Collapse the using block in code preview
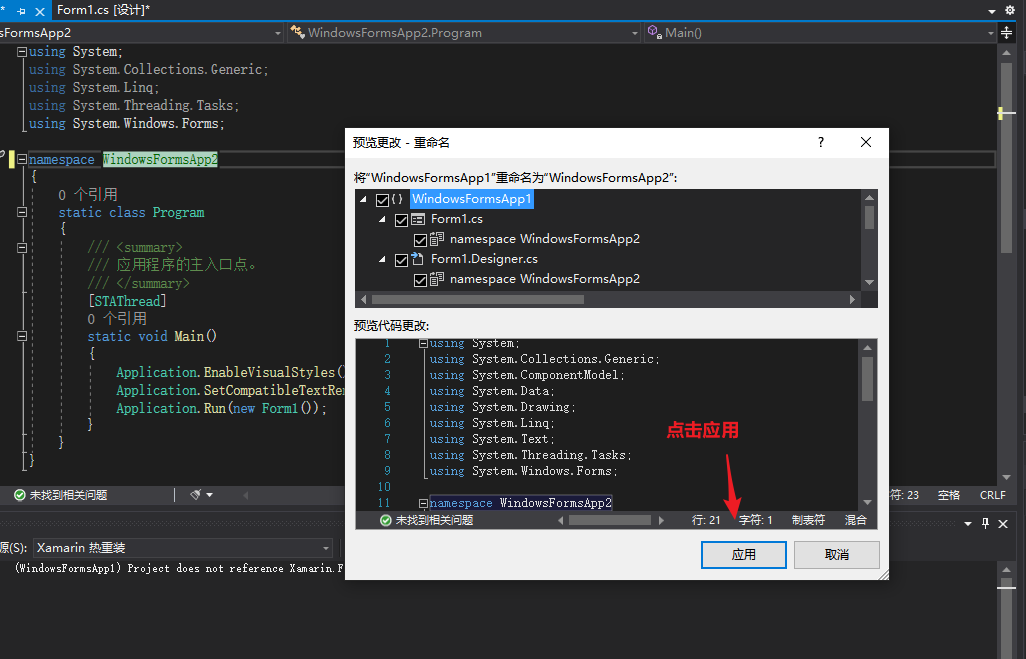The image size is (1026, 659). pos(423,344)
